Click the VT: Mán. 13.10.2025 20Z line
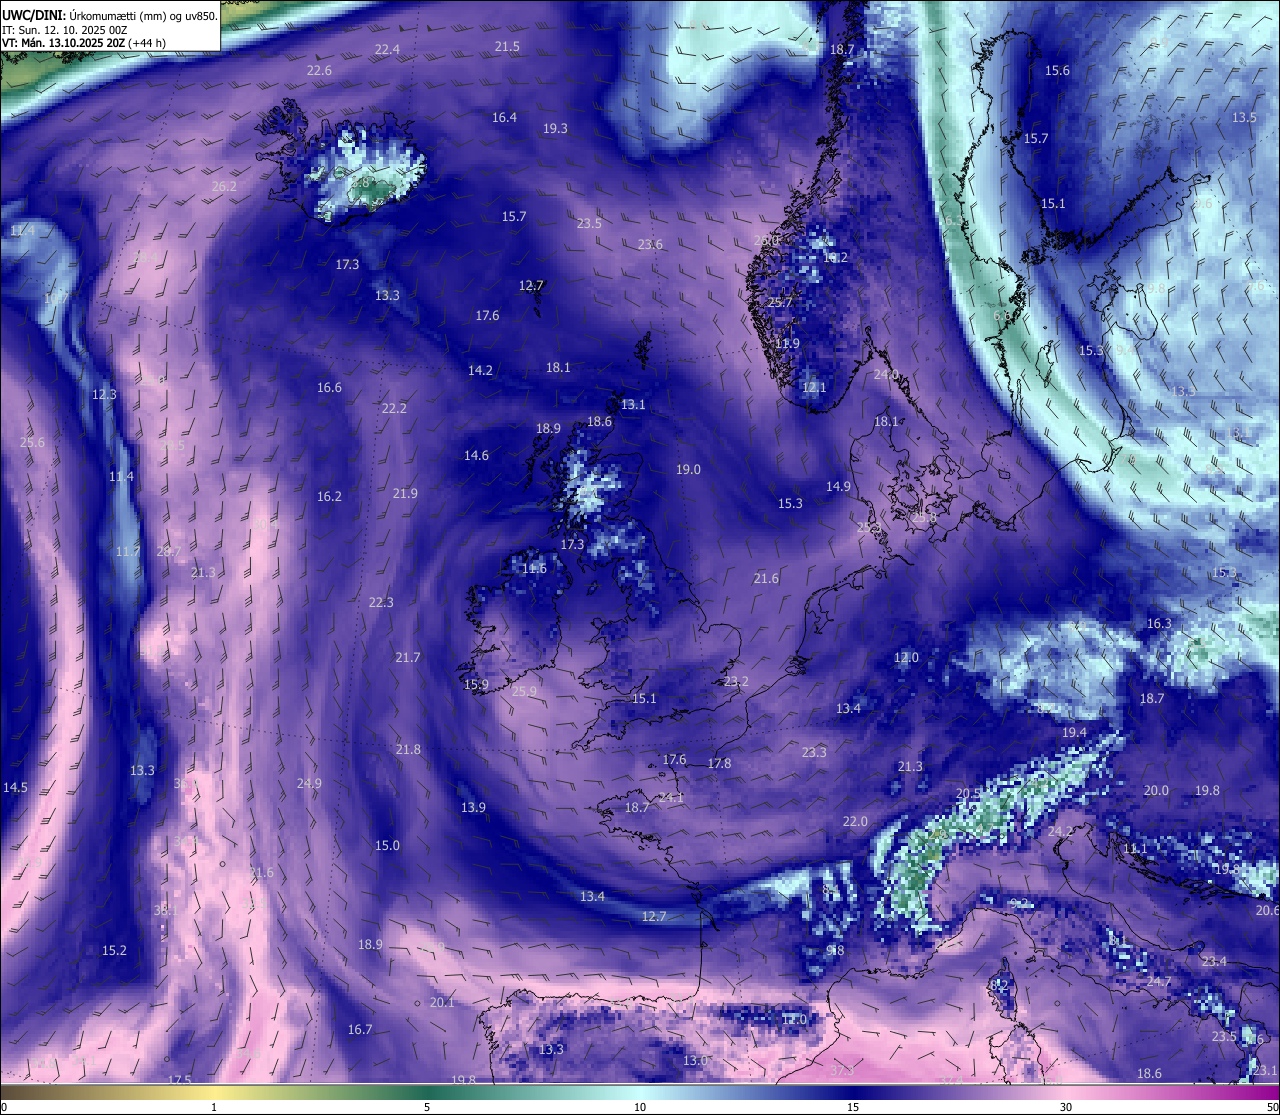Image resolution: width=1280 pixels, height=1115 pixels. point(84,43)
